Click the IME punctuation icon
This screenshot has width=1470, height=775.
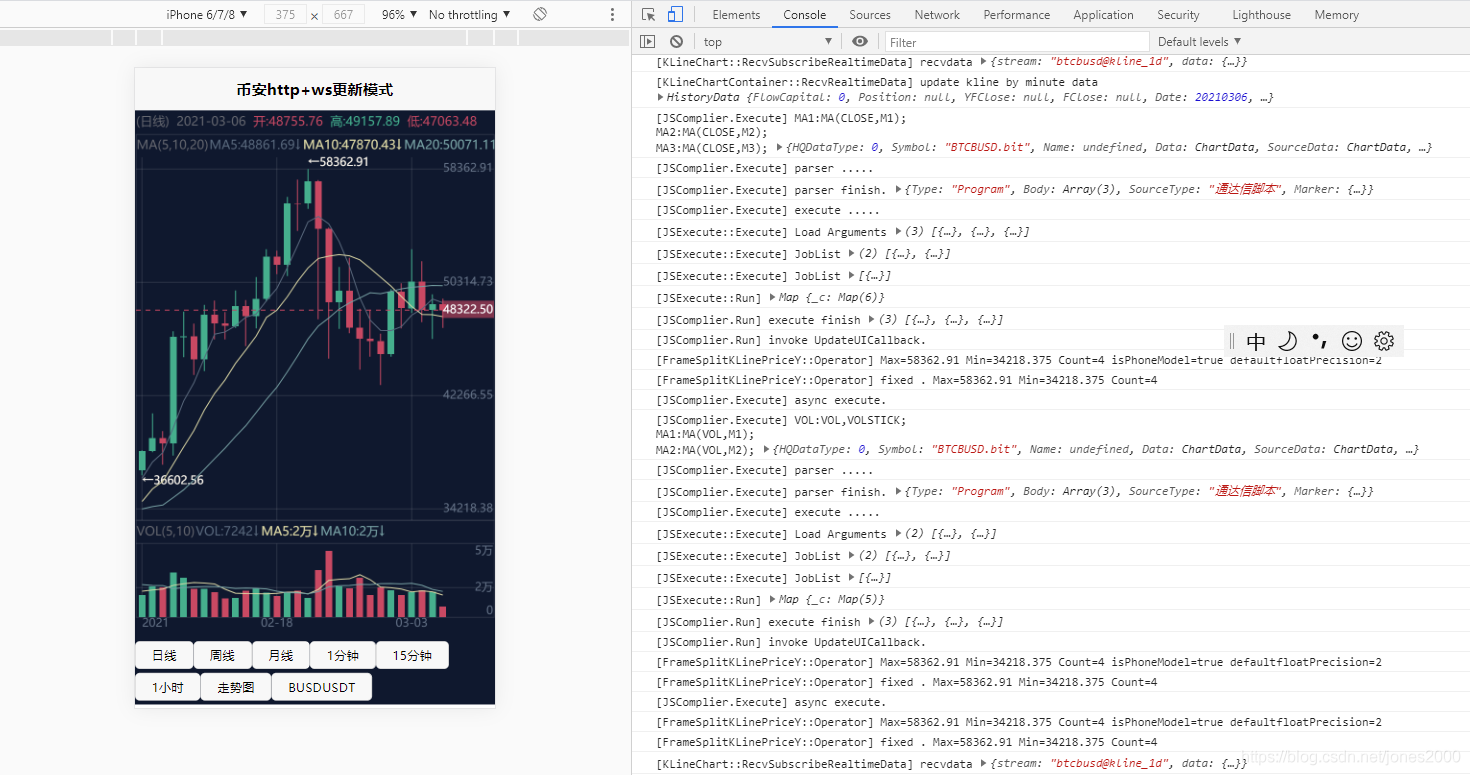point(1320,341)
